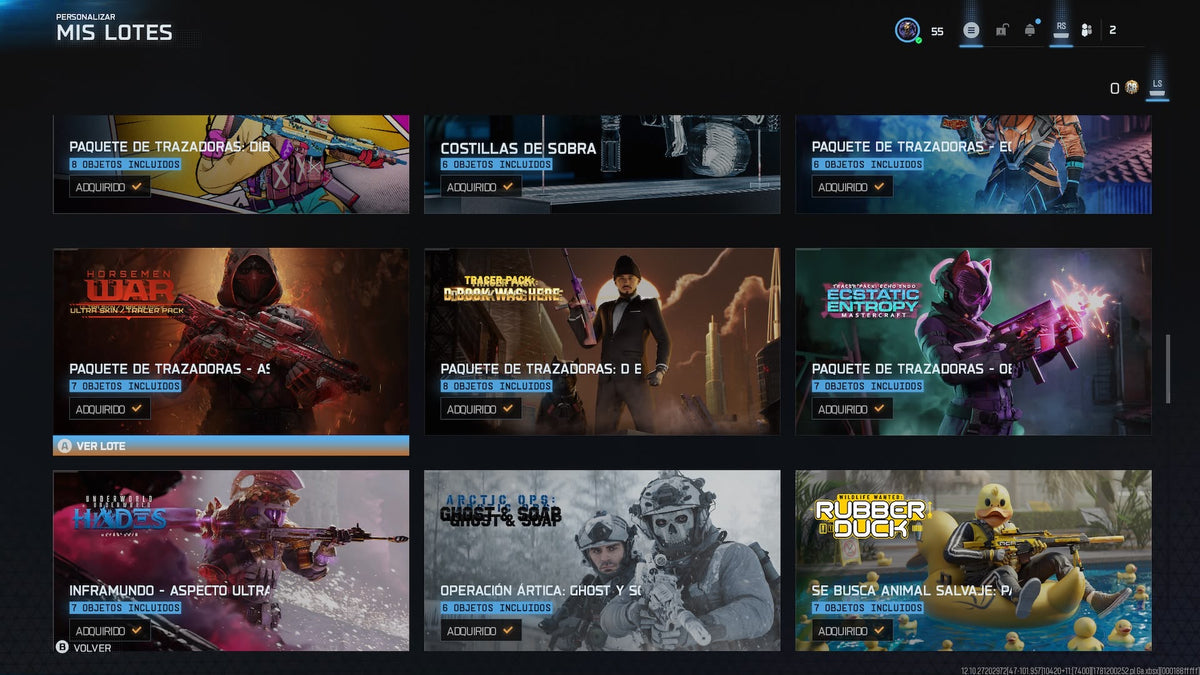Open the player profile avatar
The height and width of the screenshot is (675, 1200).
907,30
